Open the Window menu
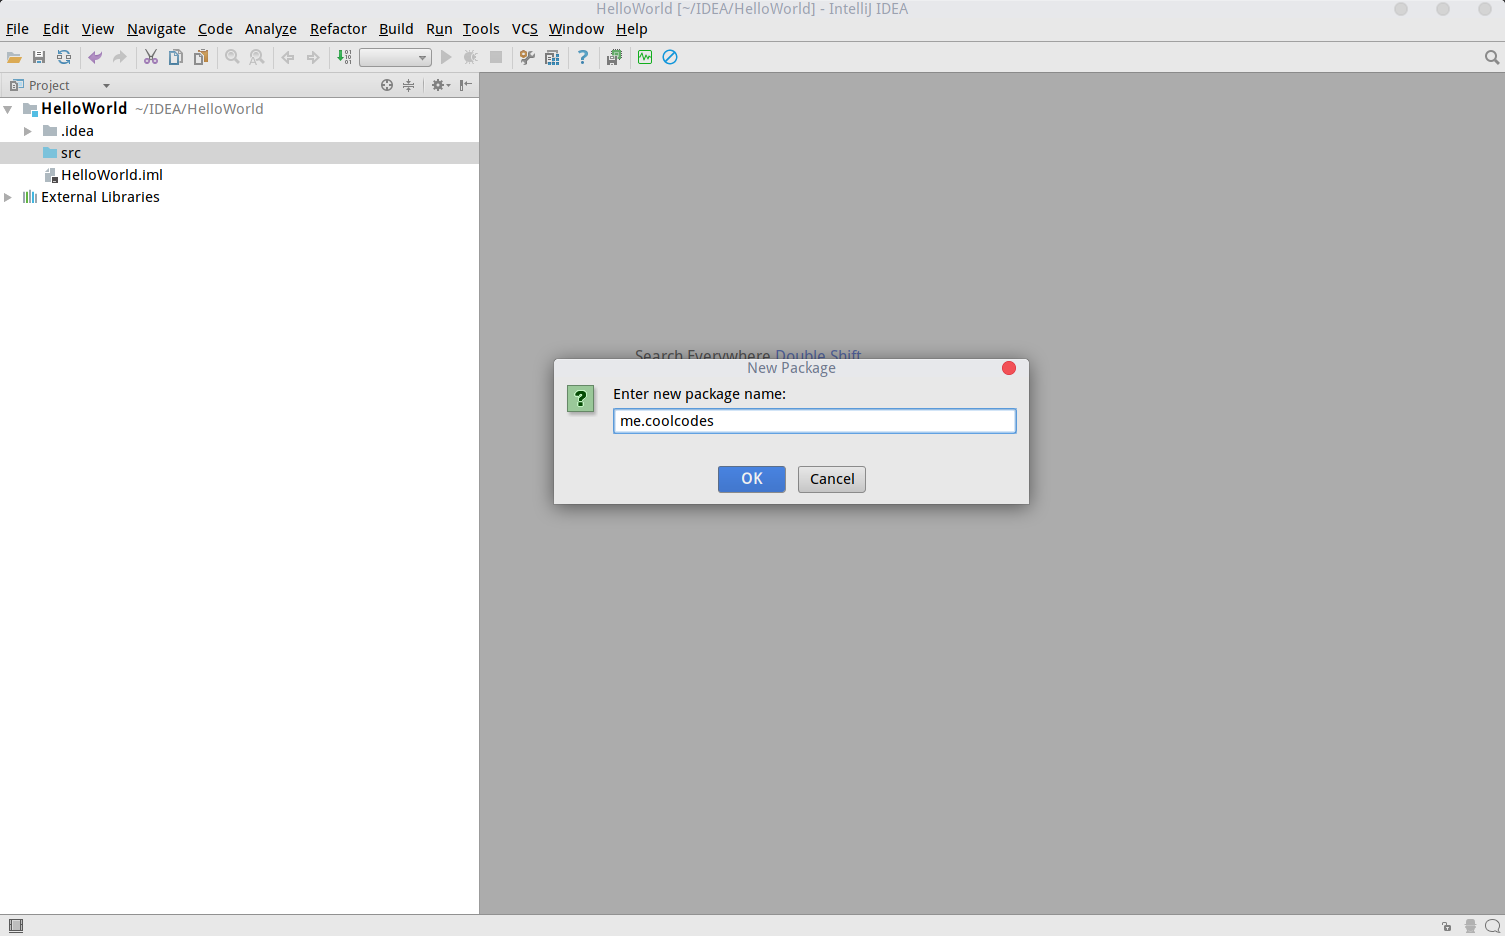 click(576, 29)
